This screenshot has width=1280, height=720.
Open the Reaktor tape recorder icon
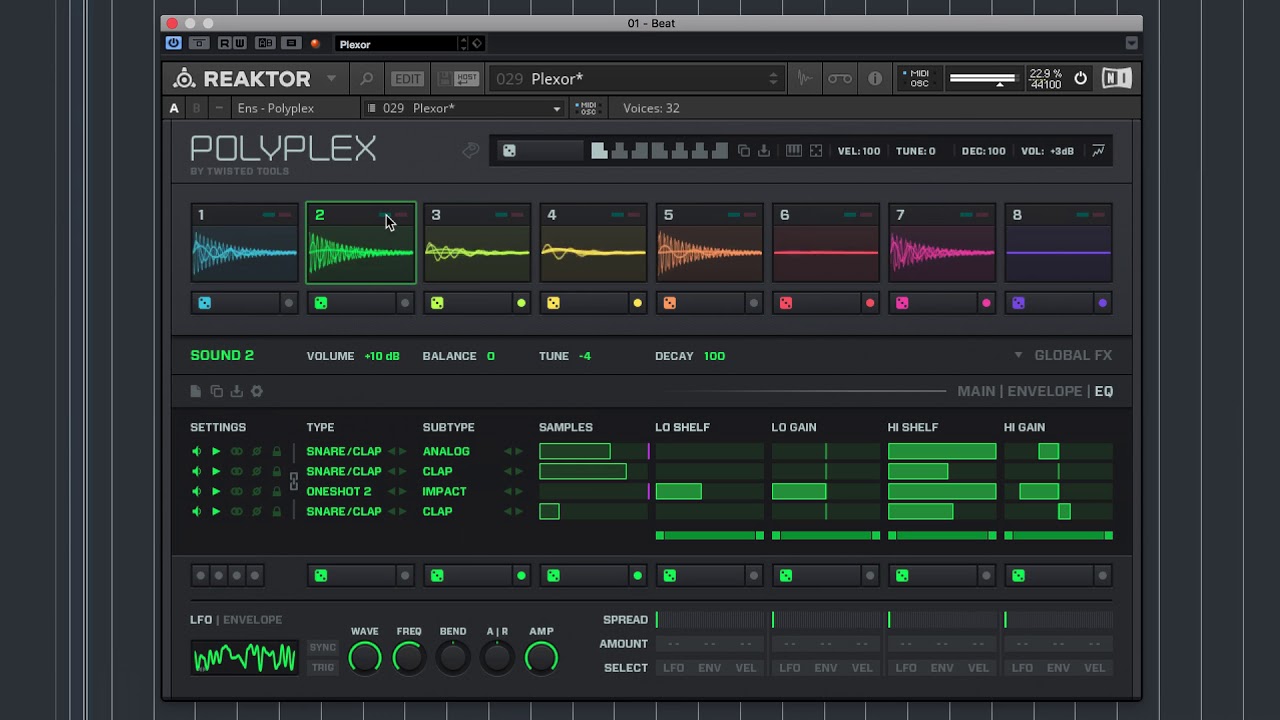click(x=840, y=79)
